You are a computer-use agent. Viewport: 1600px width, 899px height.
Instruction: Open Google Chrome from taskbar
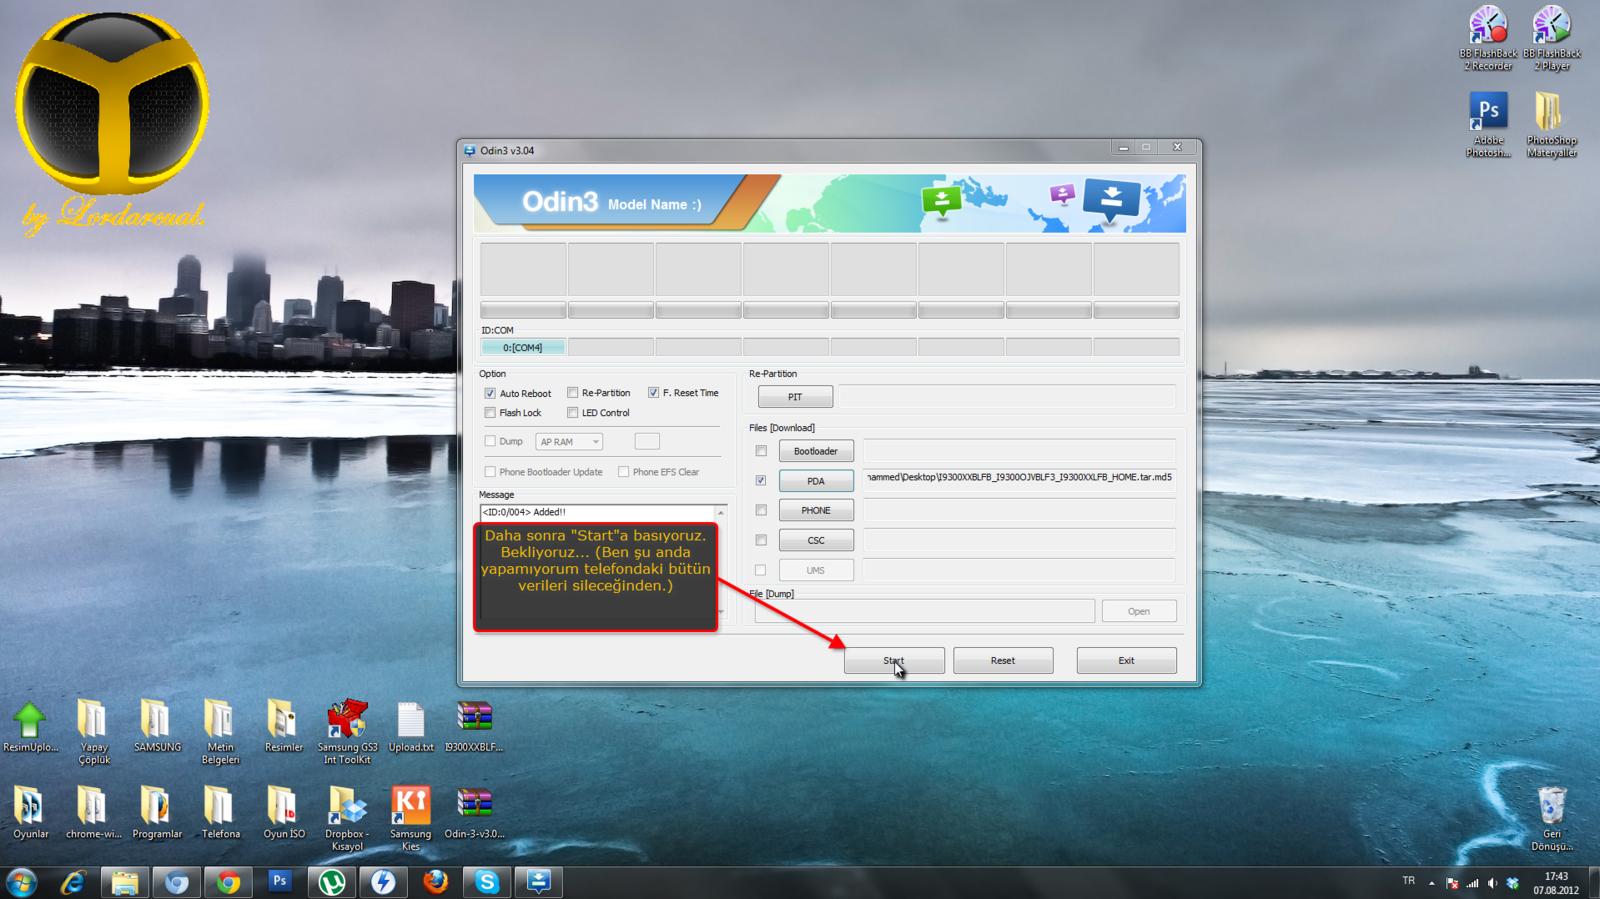228,882
